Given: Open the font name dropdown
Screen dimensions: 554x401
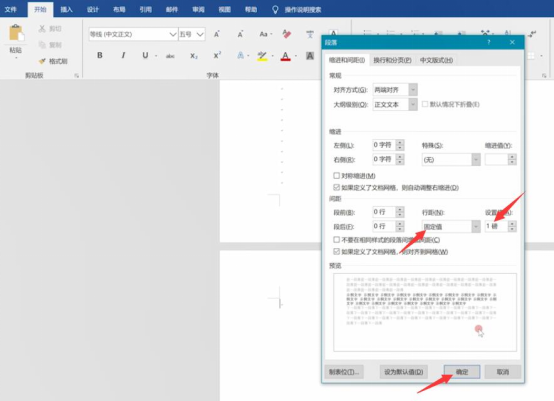Looking at the screenshot, I should pos(173,34).
